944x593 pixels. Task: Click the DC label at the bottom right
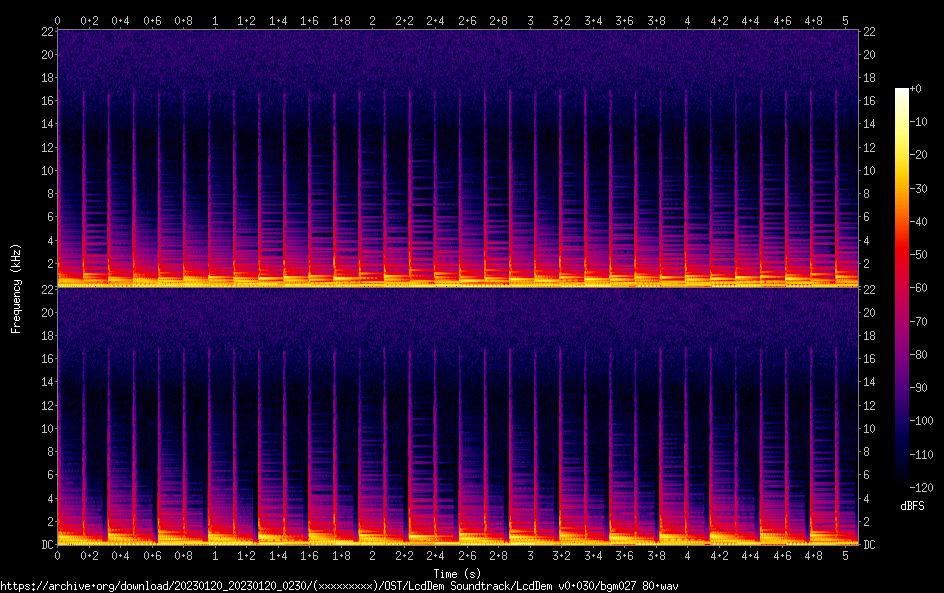click(869, 544)
